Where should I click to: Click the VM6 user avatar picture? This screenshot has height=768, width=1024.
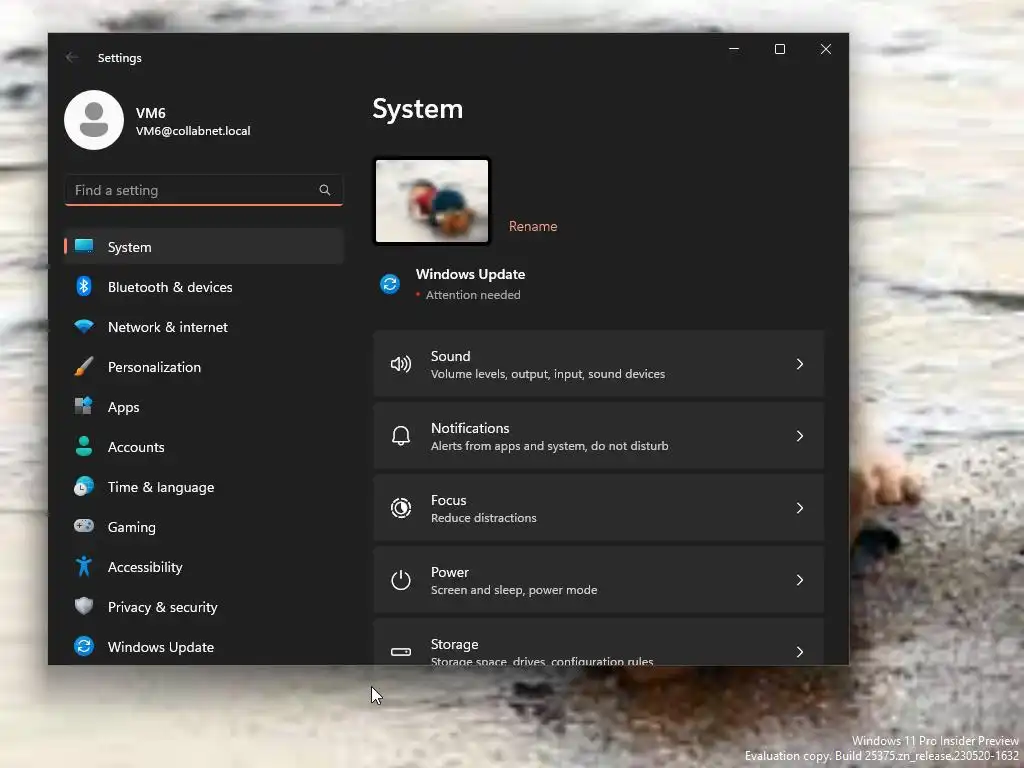click(94, 120)
